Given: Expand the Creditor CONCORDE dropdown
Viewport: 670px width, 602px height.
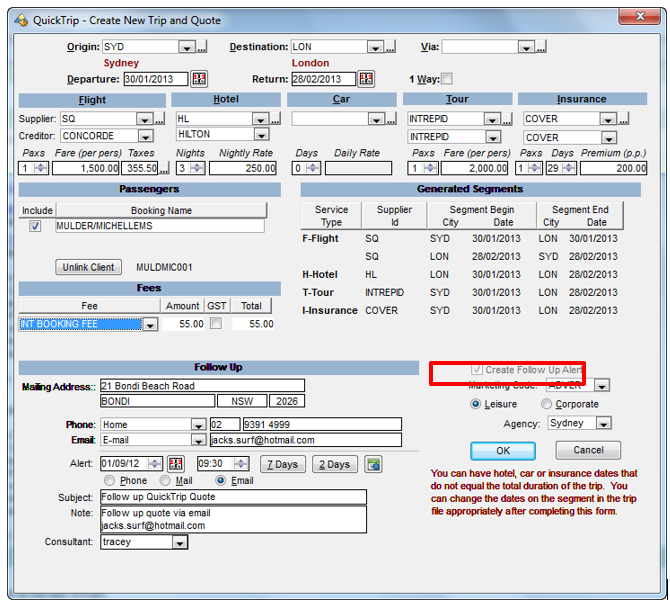Looking at the screenshot, I should [x=145, y=136].
